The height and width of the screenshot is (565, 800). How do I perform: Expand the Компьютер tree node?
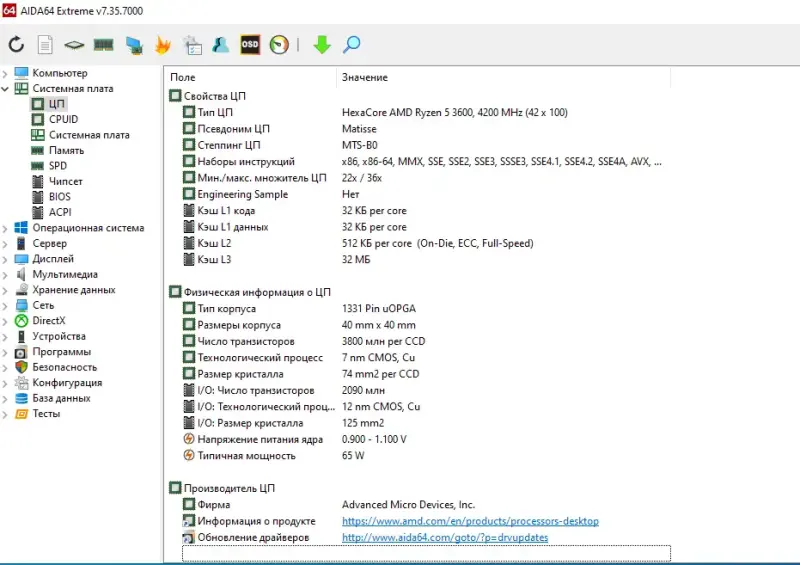[x=5, y=73]
